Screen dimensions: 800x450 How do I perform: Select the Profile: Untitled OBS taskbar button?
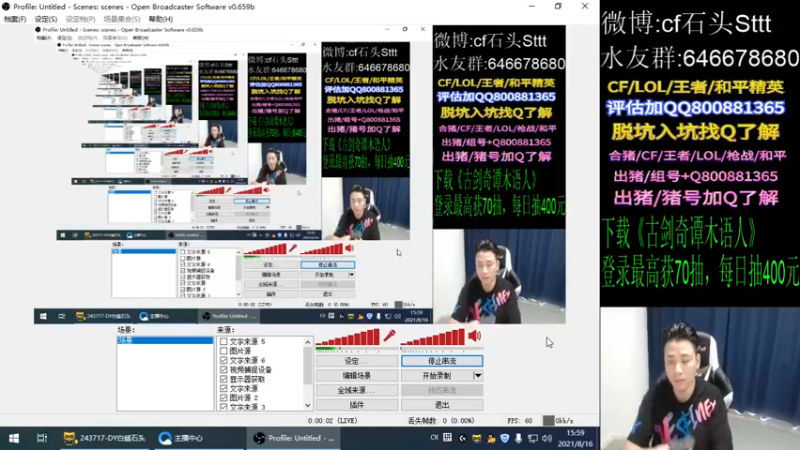(x=294, y=438)
